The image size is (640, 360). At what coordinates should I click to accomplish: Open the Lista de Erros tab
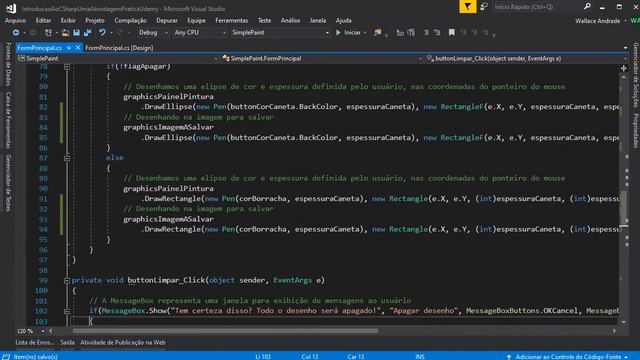[x=35, y=342]
